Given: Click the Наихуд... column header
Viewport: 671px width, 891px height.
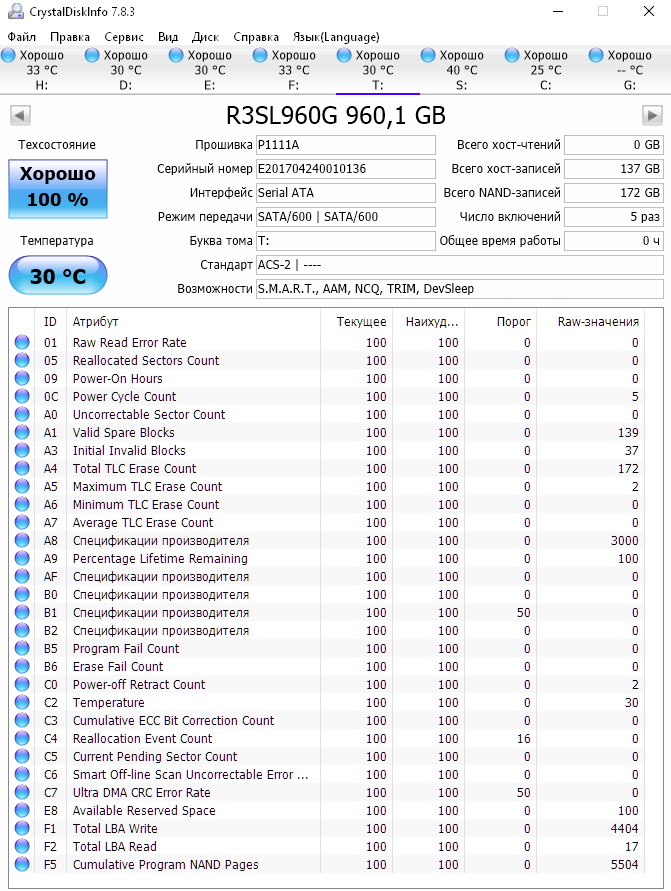Looking at the screenshot, I should pos(429,322).
